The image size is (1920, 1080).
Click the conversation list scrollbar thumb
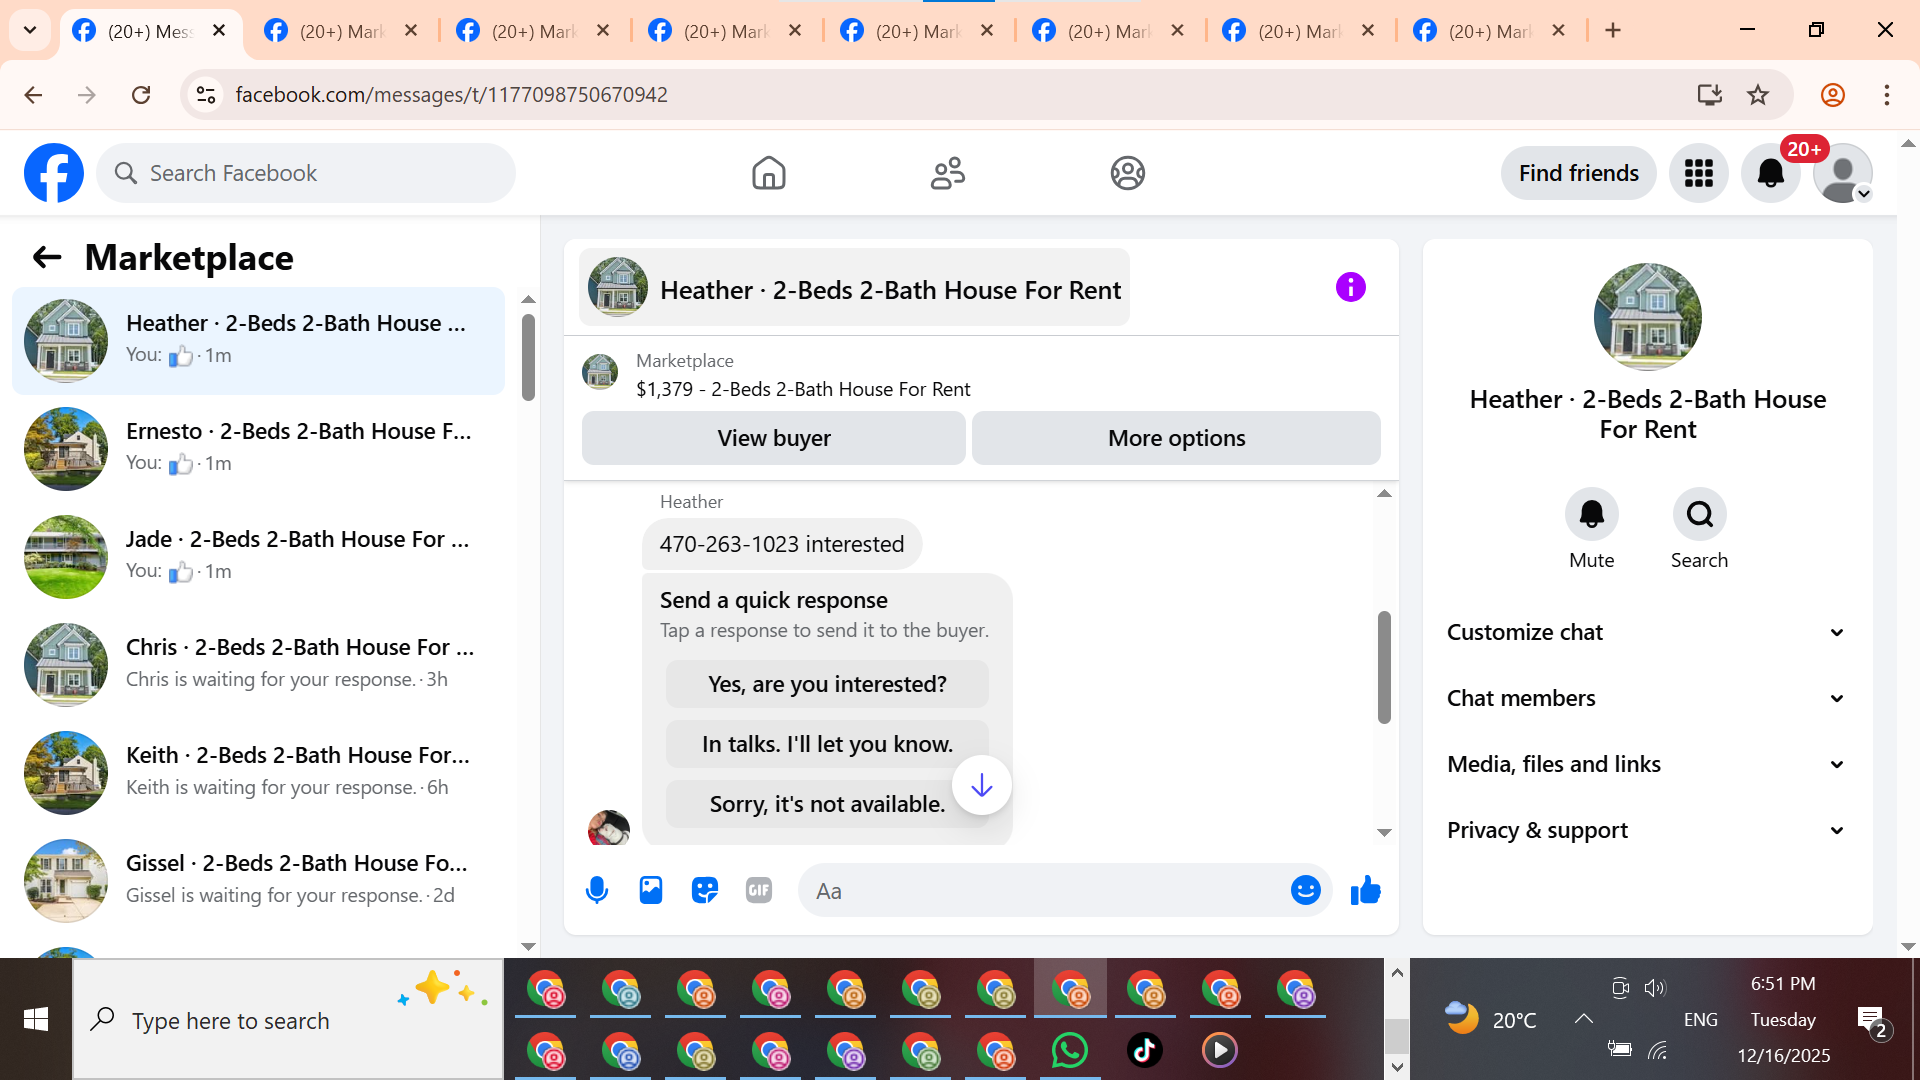click(528, 358)
